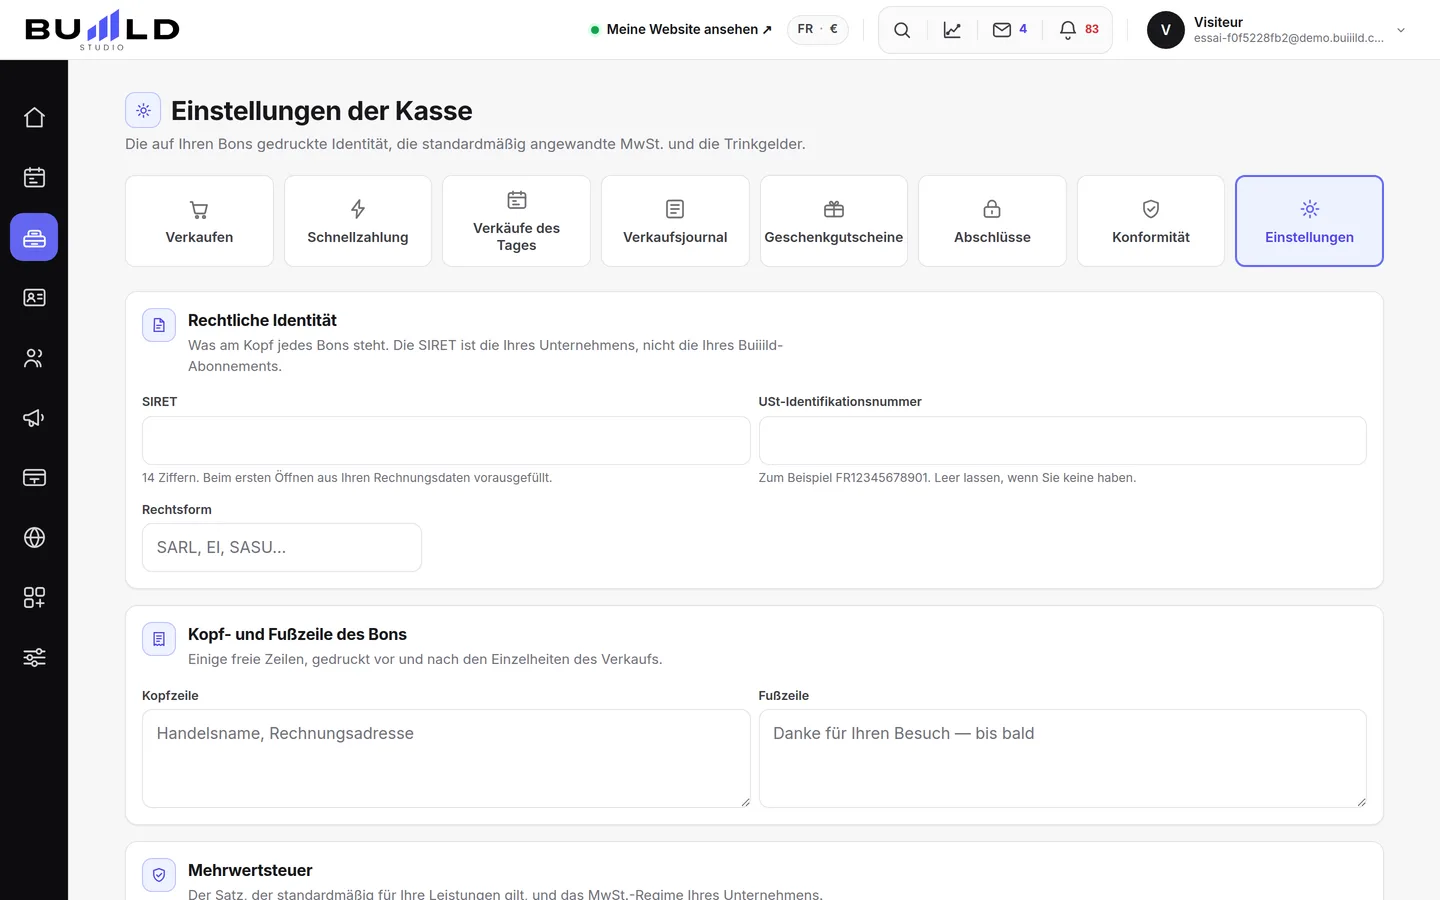
Task: Open the Verkäufe des Tages tab
Action: click(516, 221)
